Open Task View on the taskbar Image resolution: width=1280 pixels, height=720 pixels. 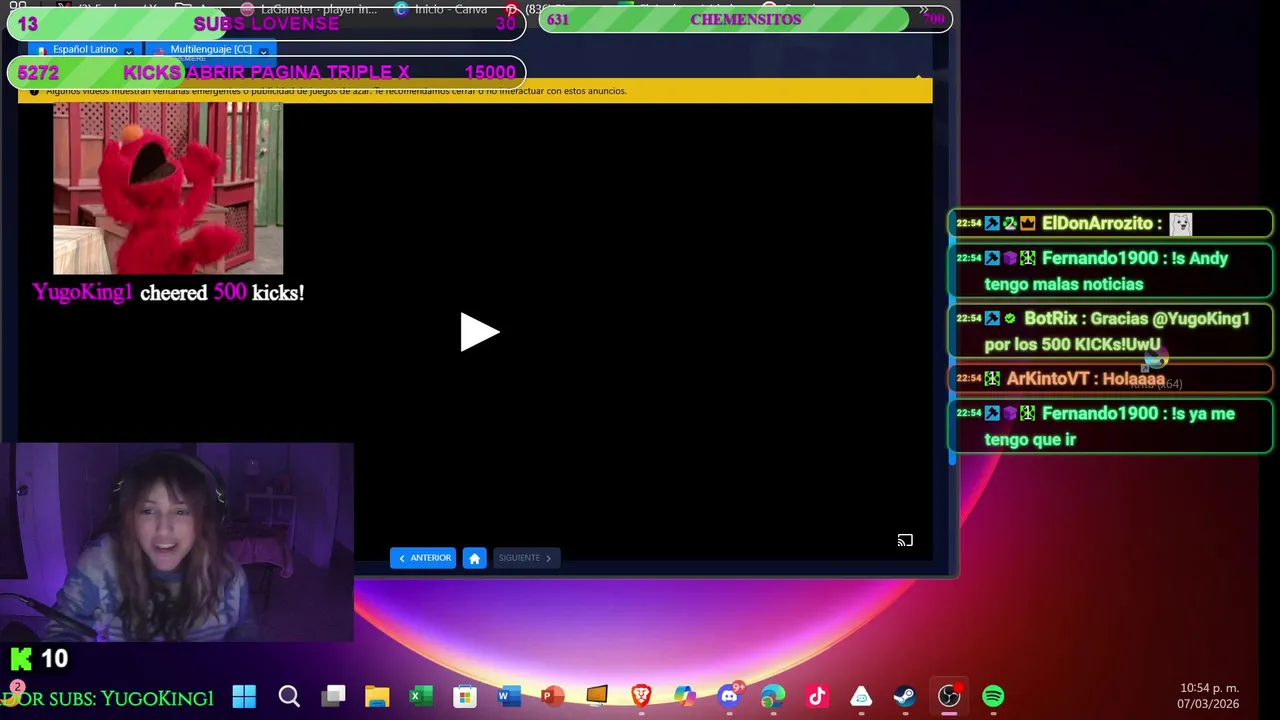(334, 695)
